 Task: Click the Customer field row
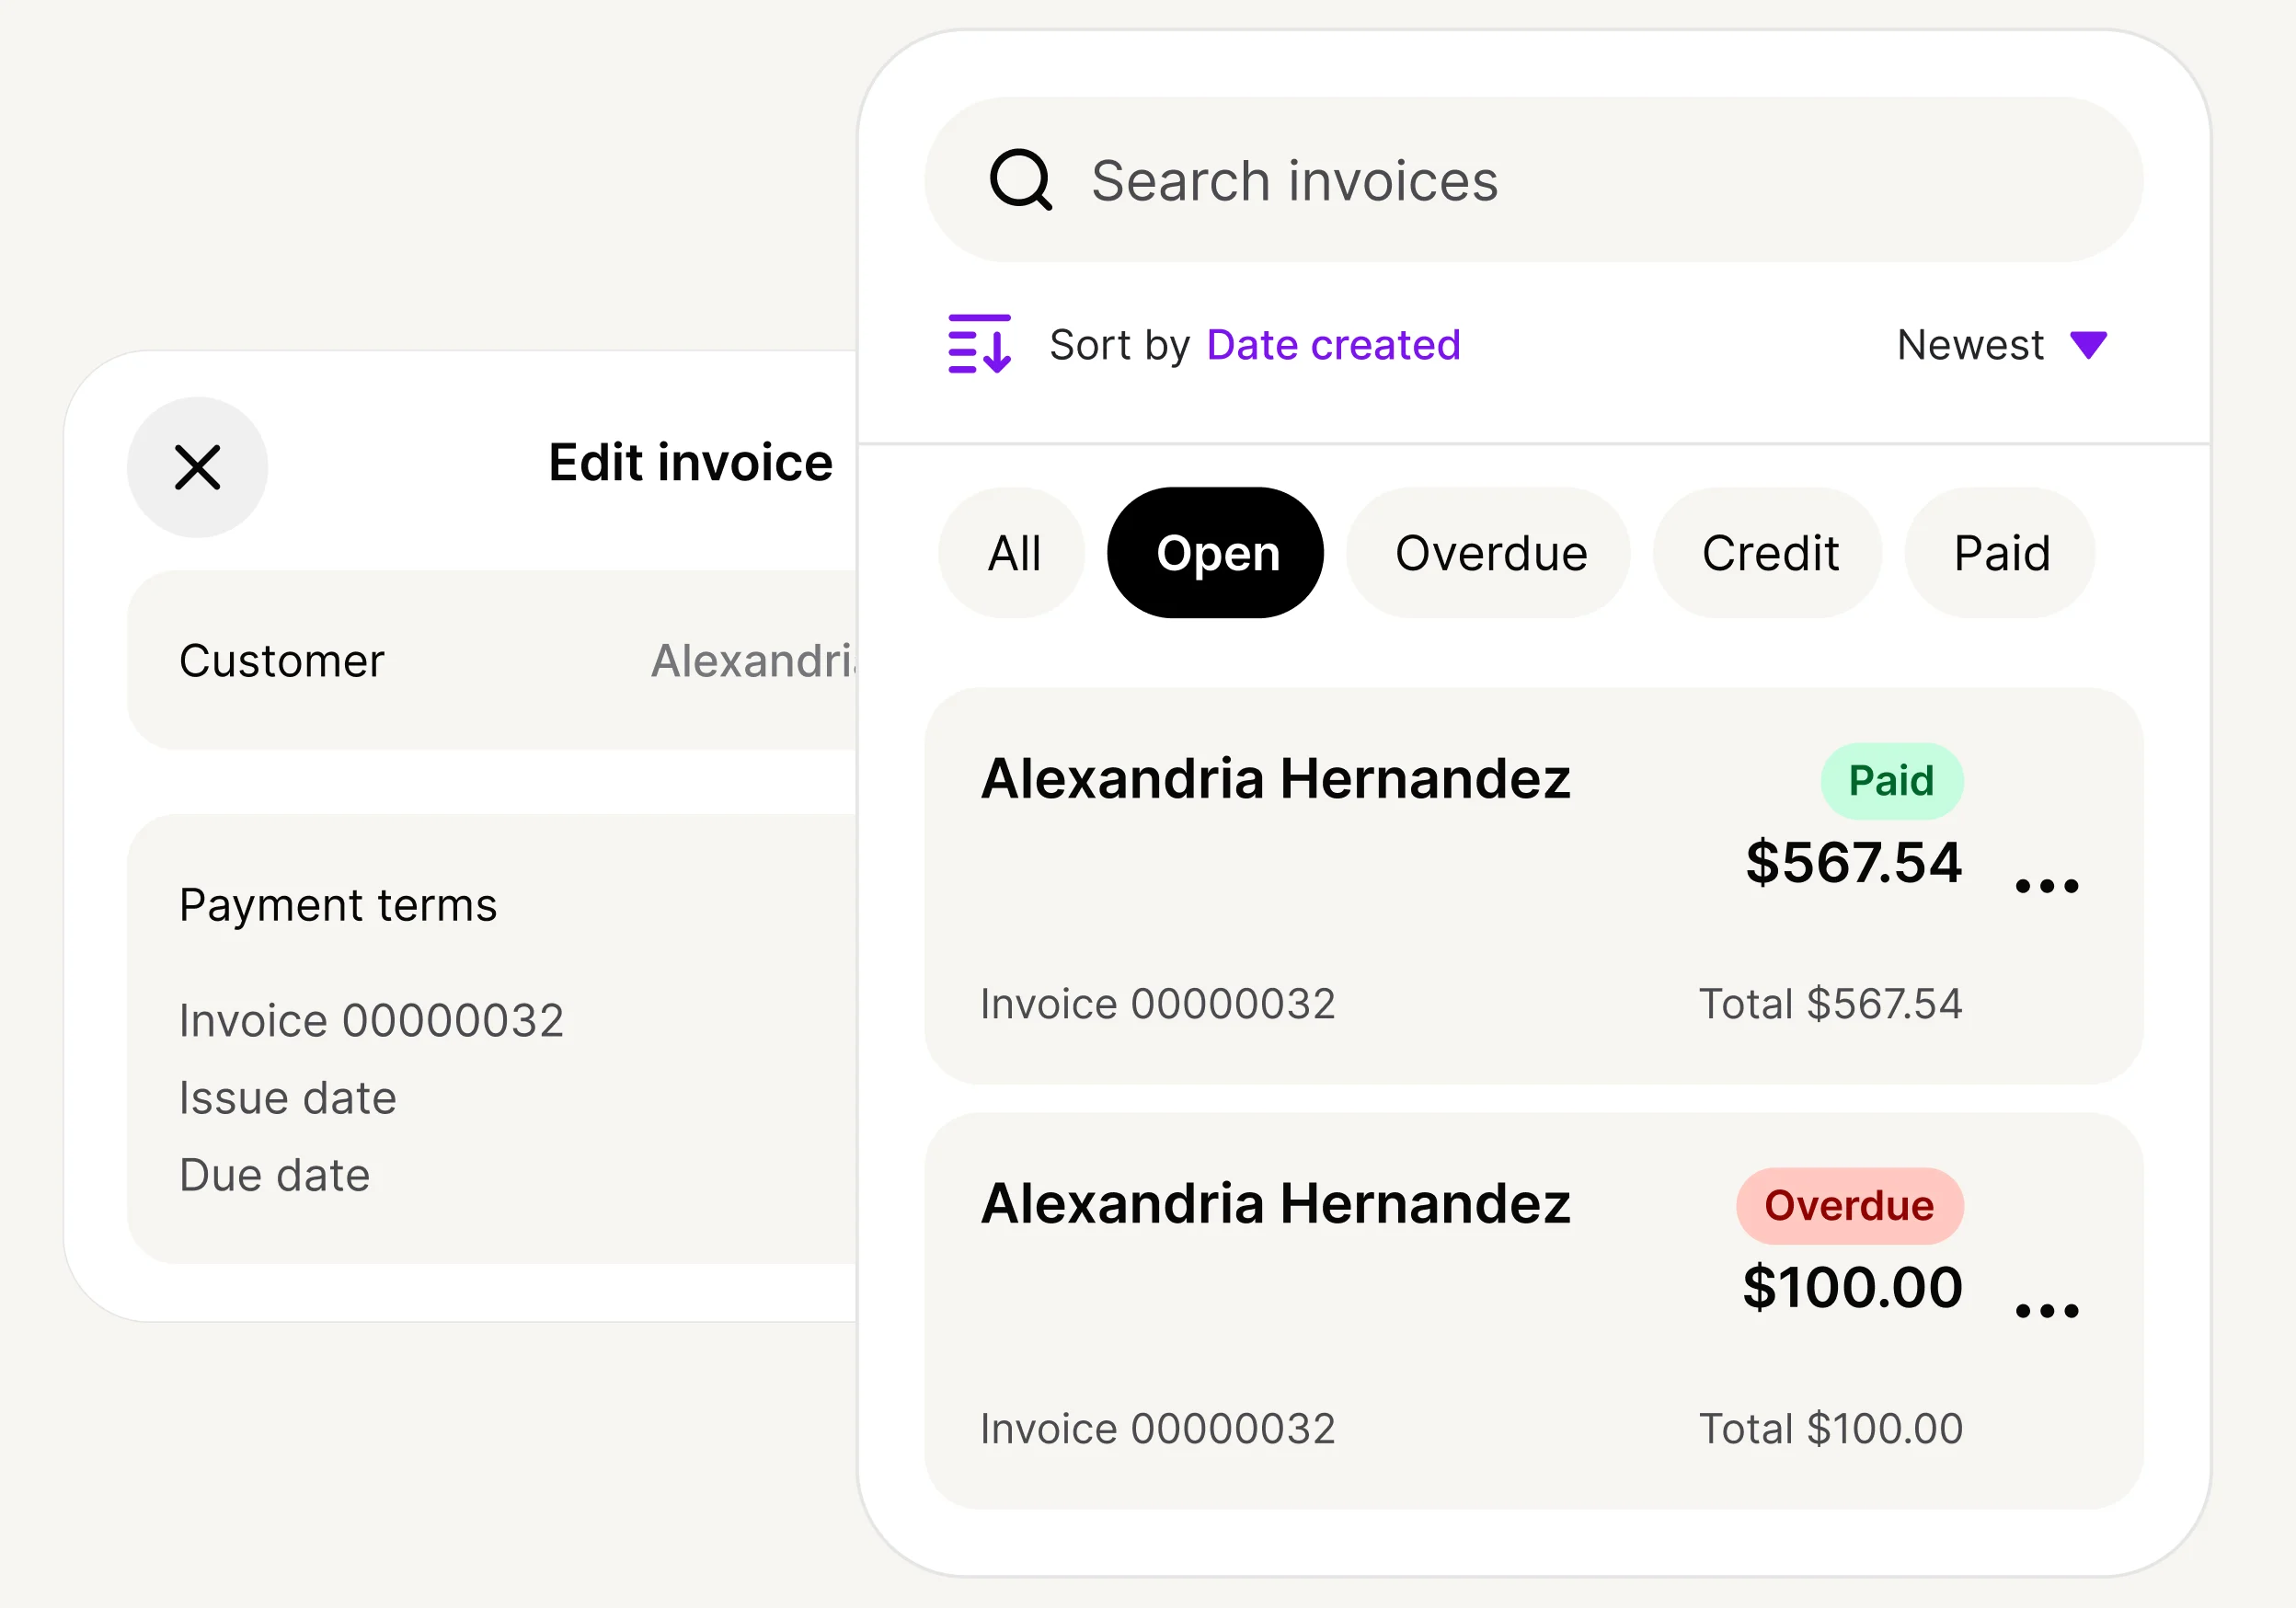click(x=492, y=660)
